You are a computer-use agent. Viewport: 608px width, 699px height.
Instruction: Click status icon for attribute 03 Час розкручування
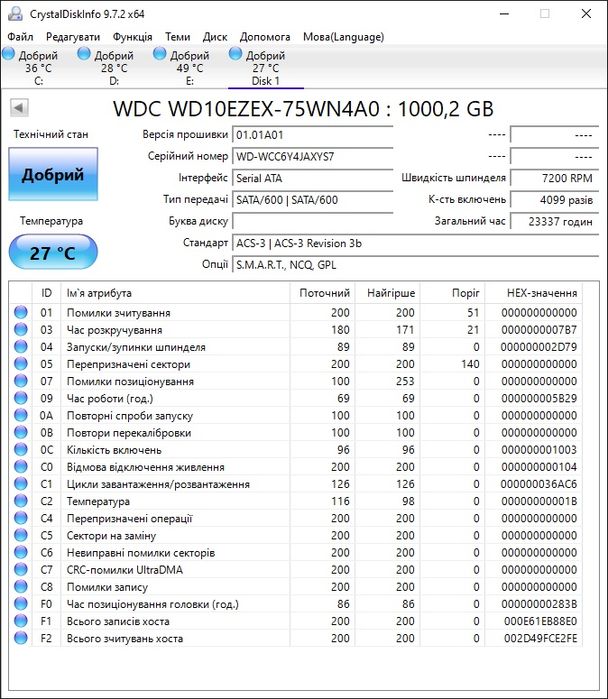tap(21, 329)
